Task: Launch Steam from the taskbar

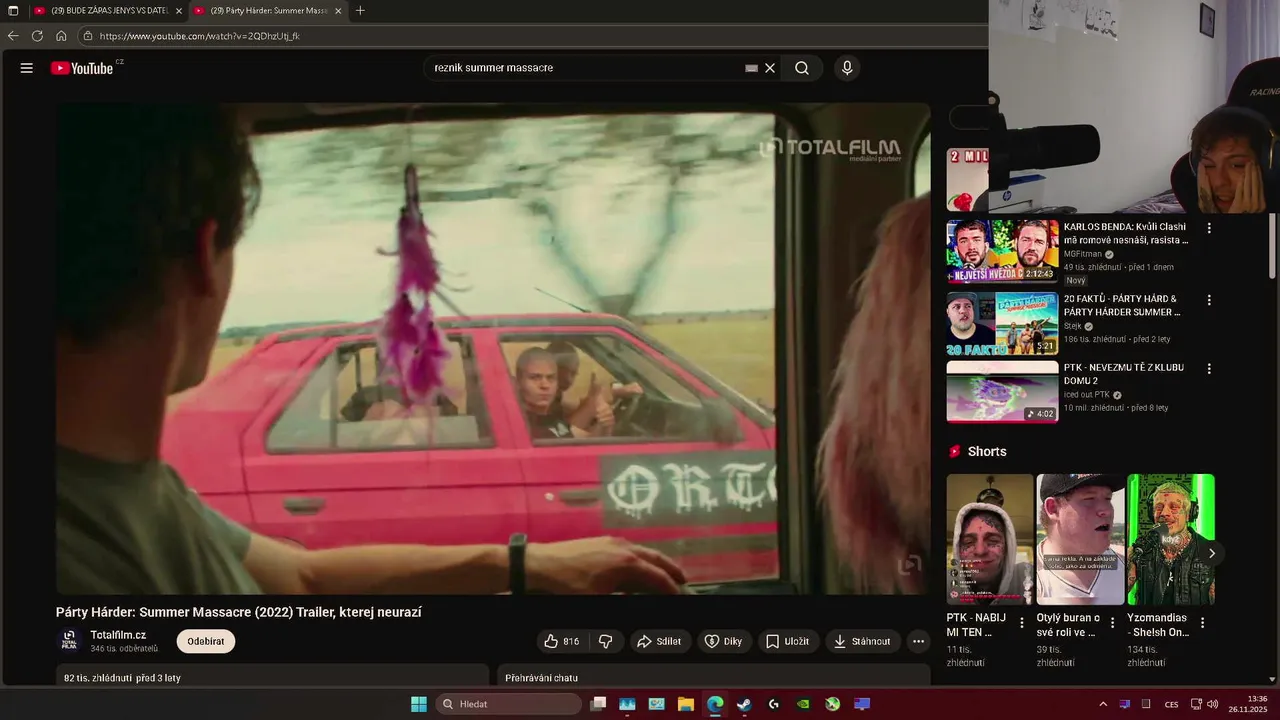Action: tap(744, 704)
